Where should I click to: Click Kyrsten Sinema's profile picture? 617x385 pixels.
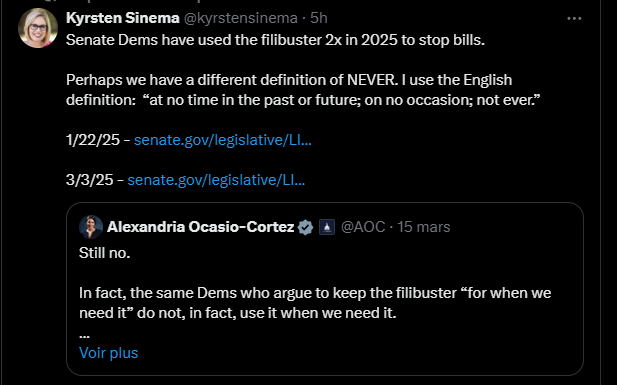click(x=38, y=28)
